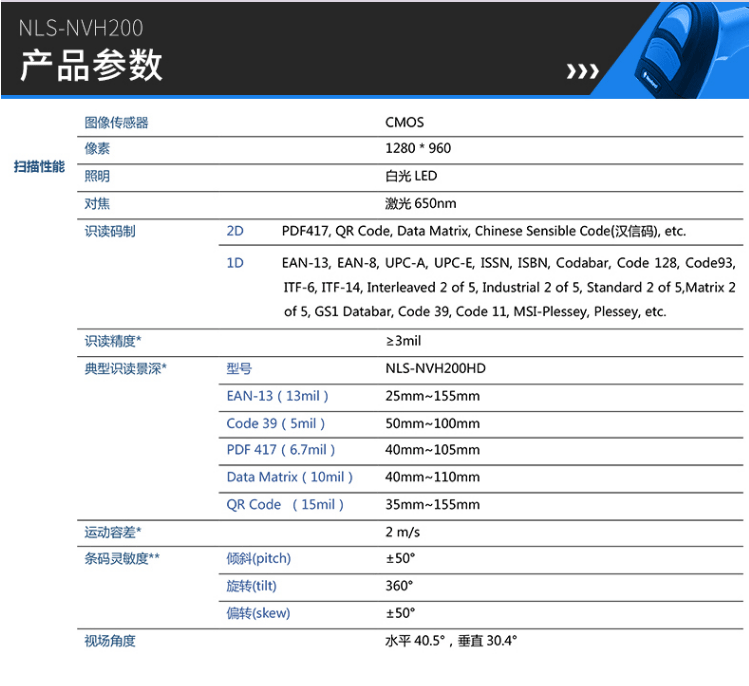Click the 激光 650nm value

pyautogui.click(x=420, y=204)
